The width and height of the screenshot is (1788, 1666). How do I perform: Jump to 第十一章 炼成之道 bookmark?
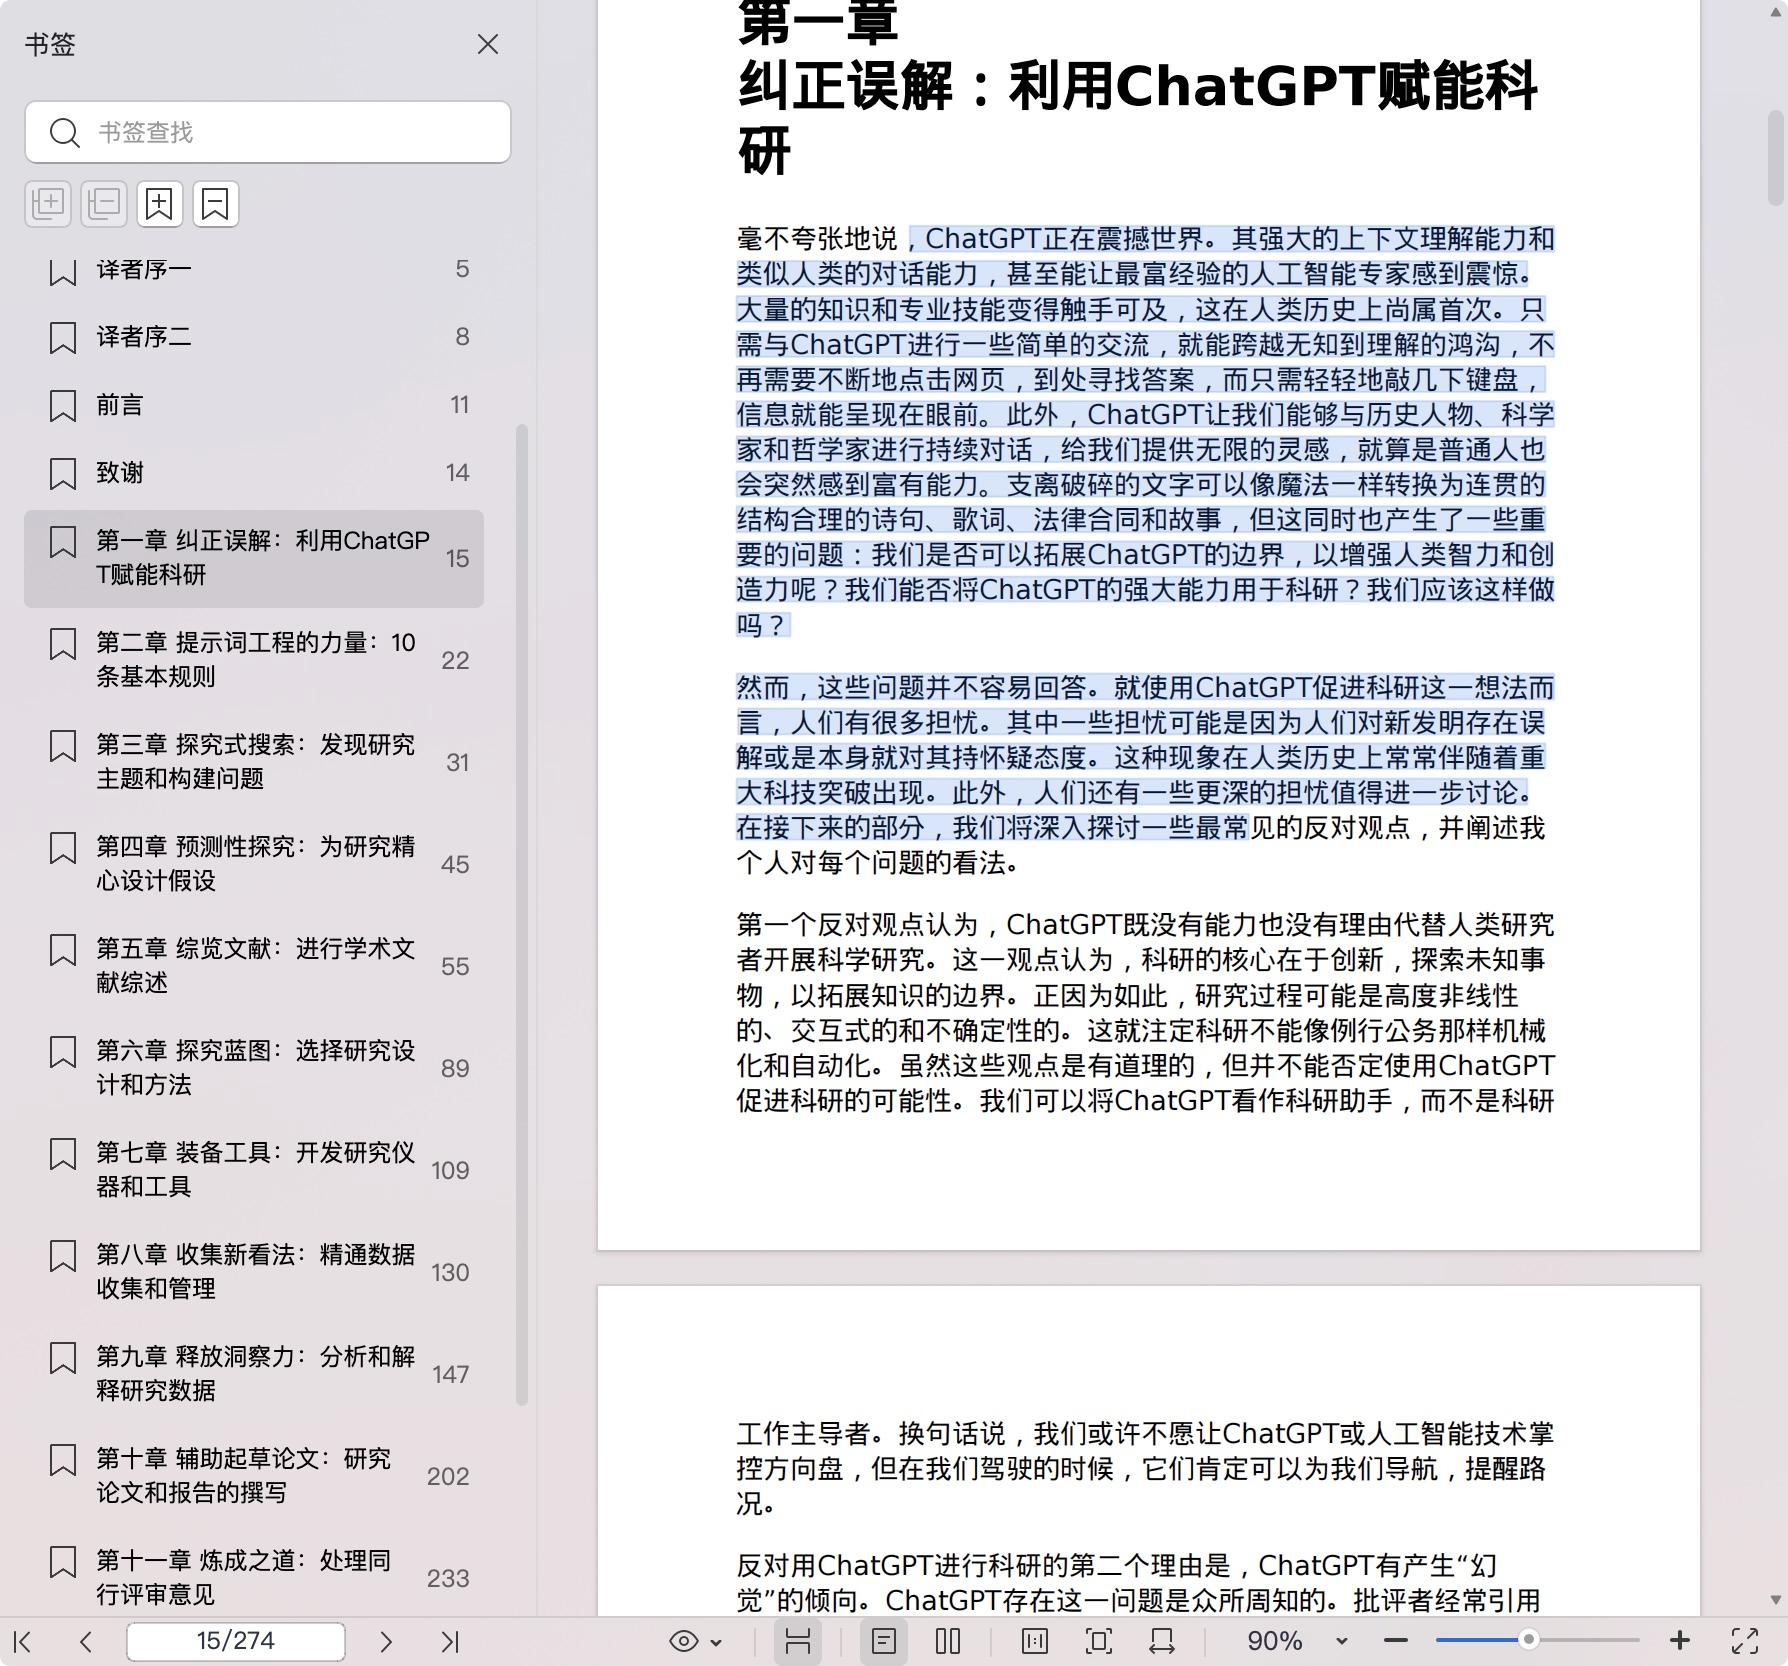(254, 1578)
